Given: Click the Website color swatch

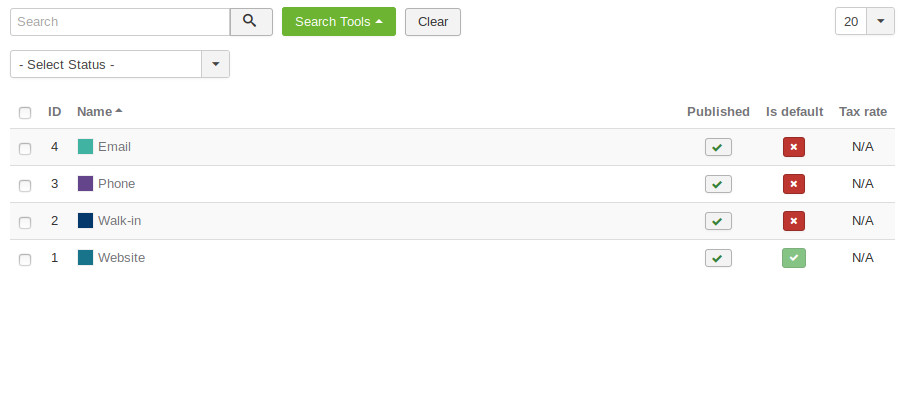Looking at the screenshot, I should coord(85,258).
